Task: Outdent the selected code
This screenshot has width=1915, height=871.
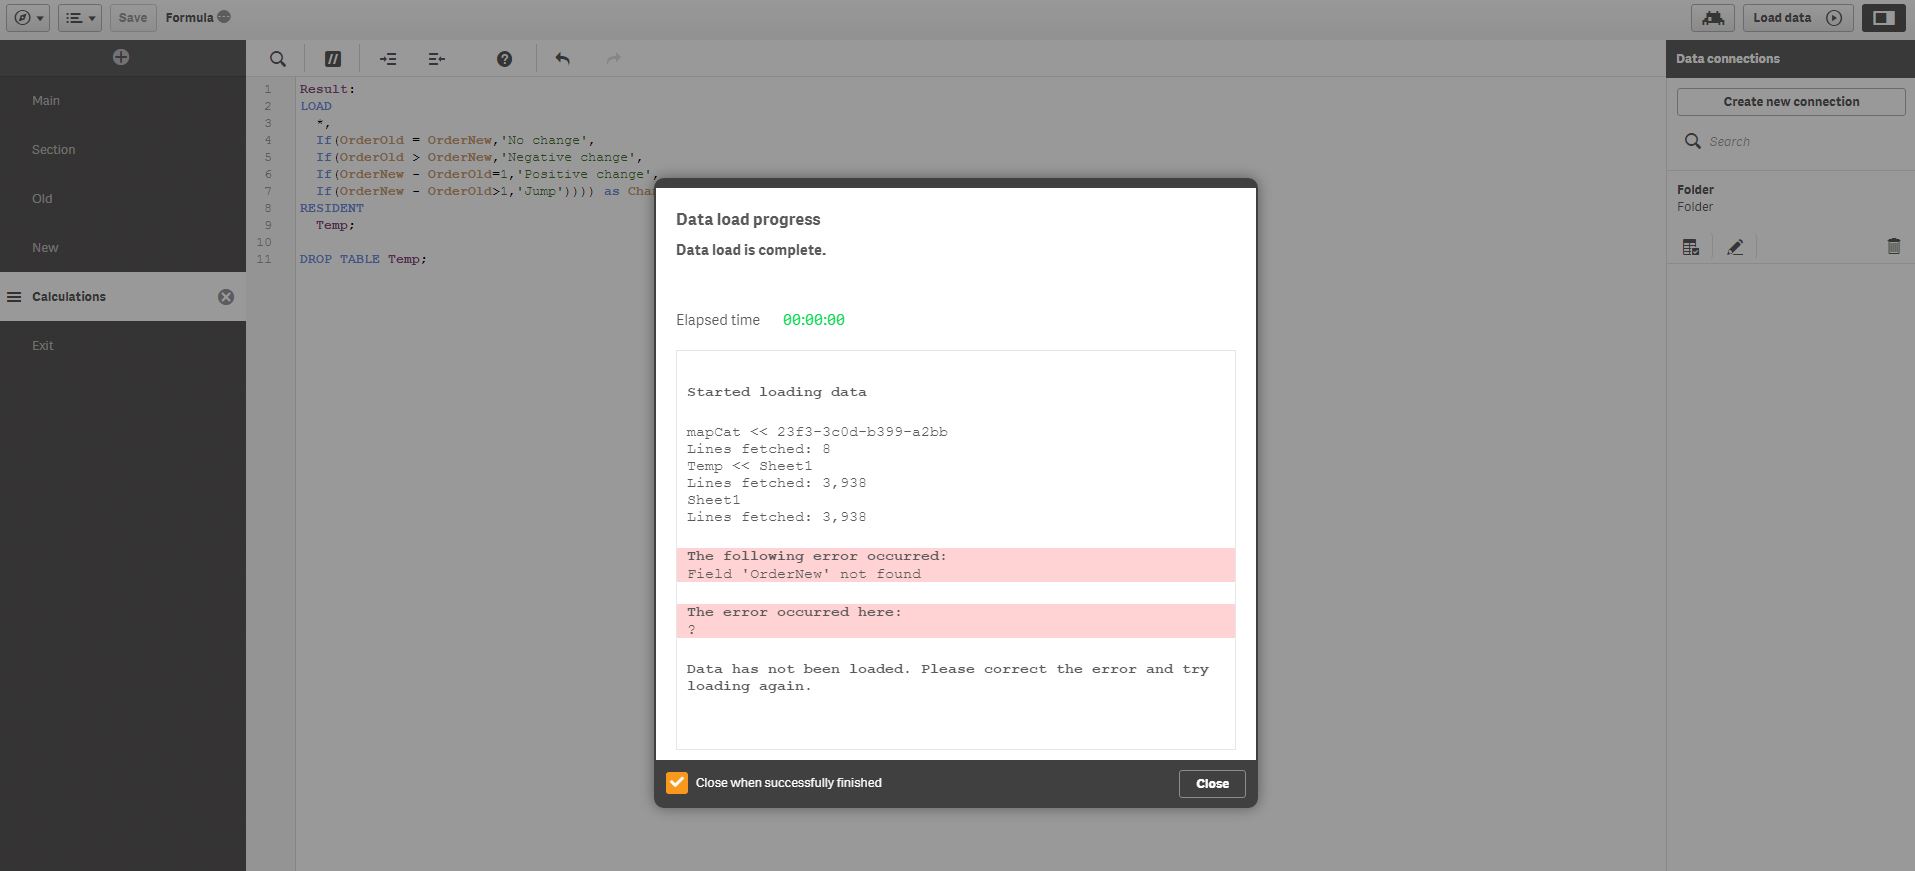Action: click(x=436, y=59)
